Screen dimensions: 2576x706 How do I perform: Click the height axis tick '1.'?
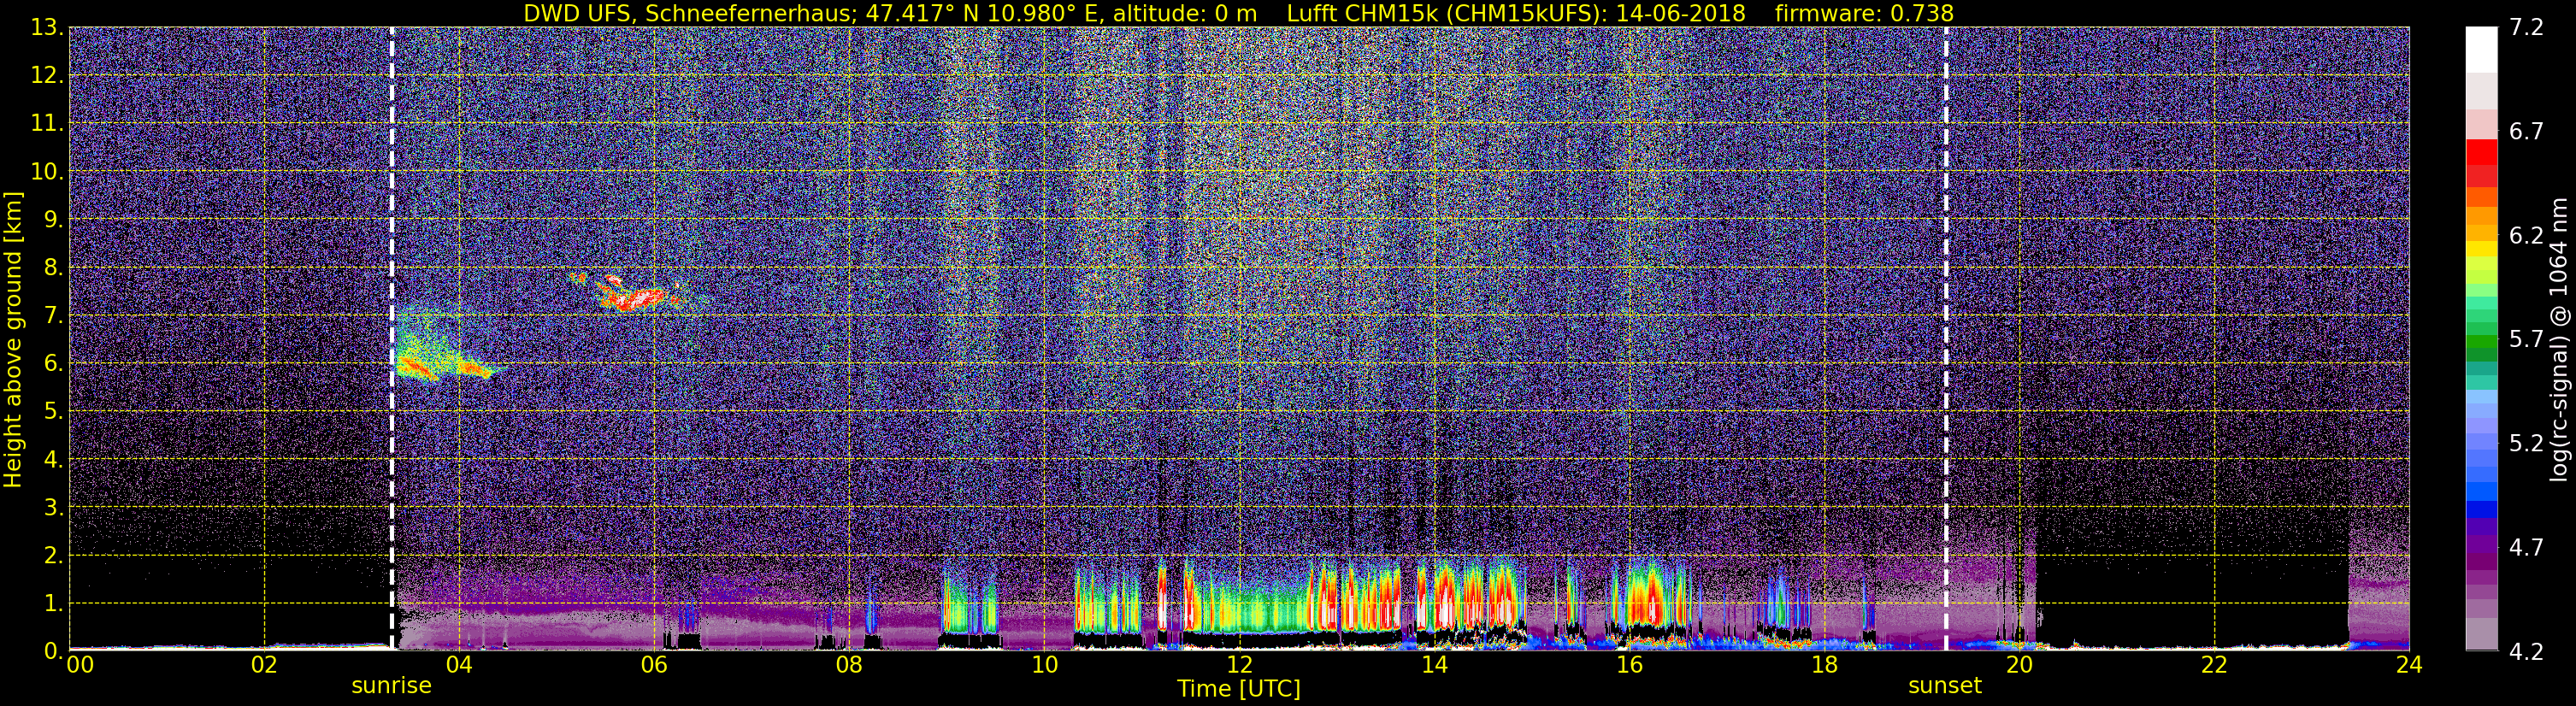pos(53,603)
